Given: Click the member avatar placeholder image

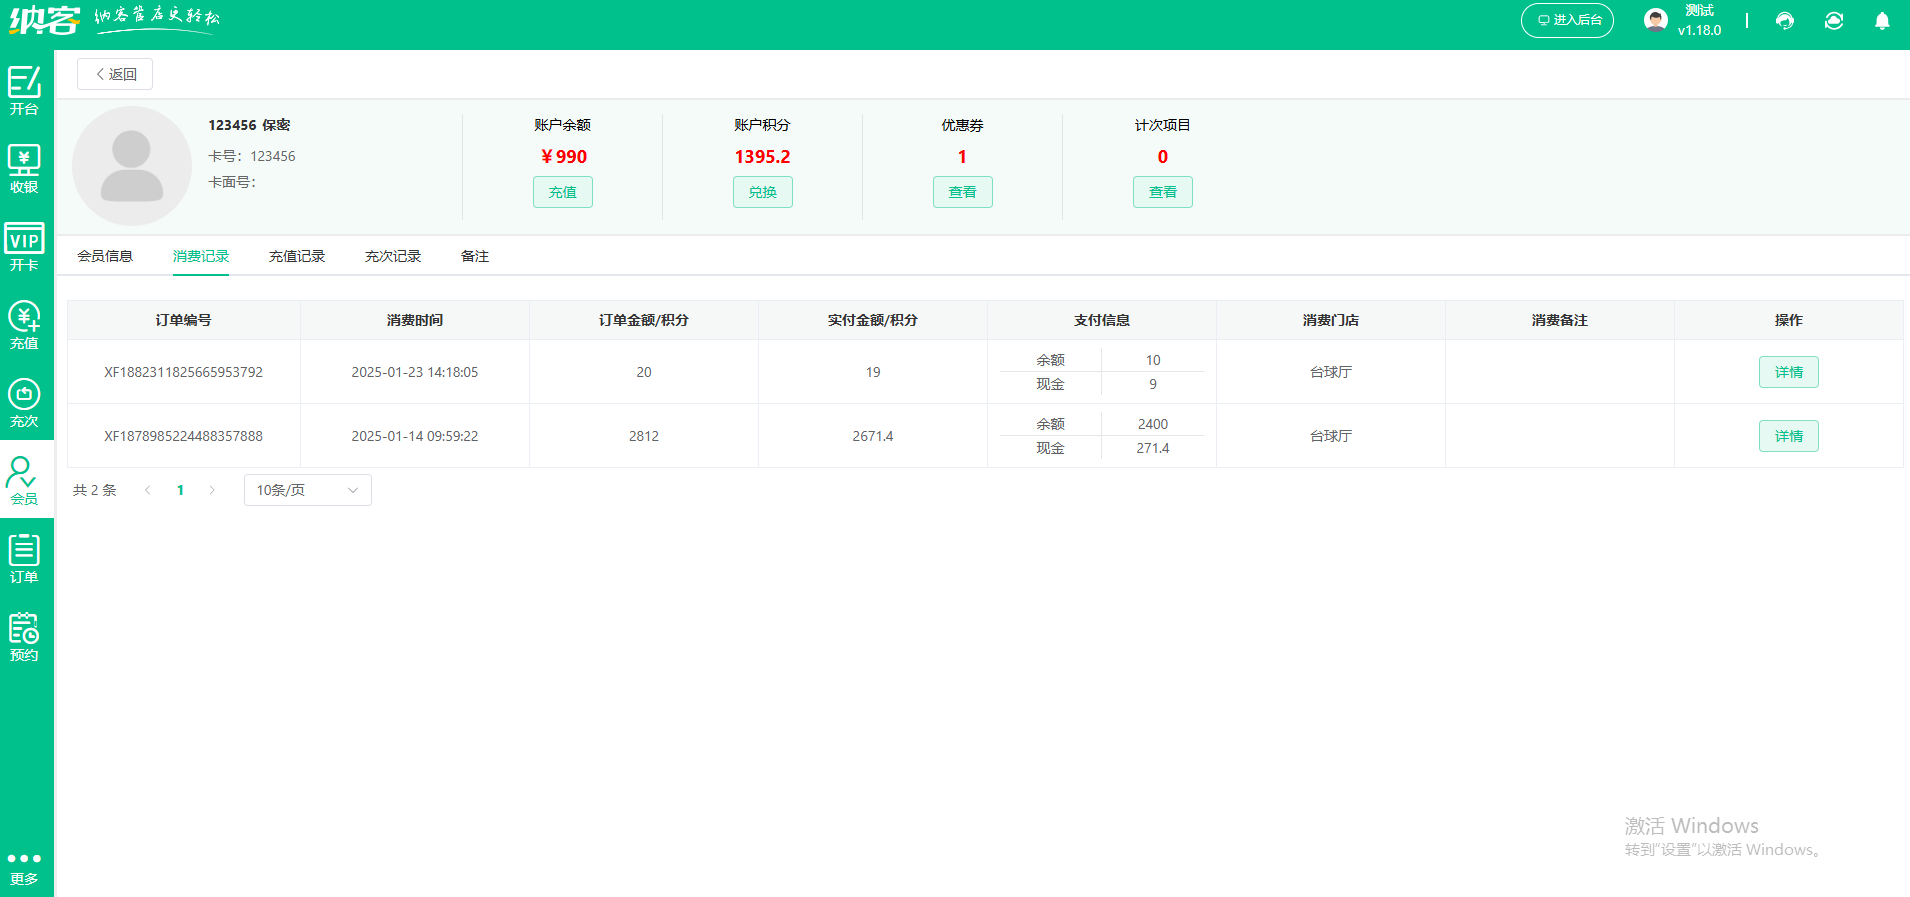Looking at the screenshot, I should (131, 166).
